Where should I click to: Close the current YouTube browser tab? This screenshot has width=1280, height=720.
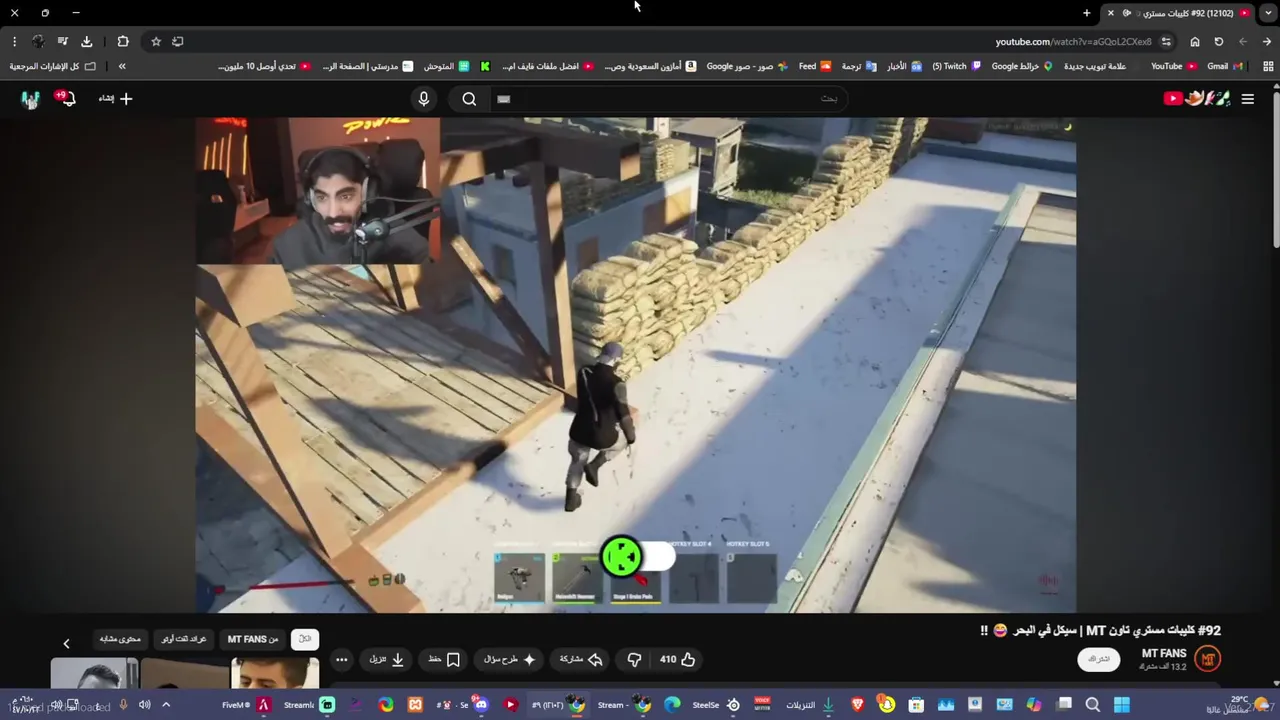(x=1110, y=13)
